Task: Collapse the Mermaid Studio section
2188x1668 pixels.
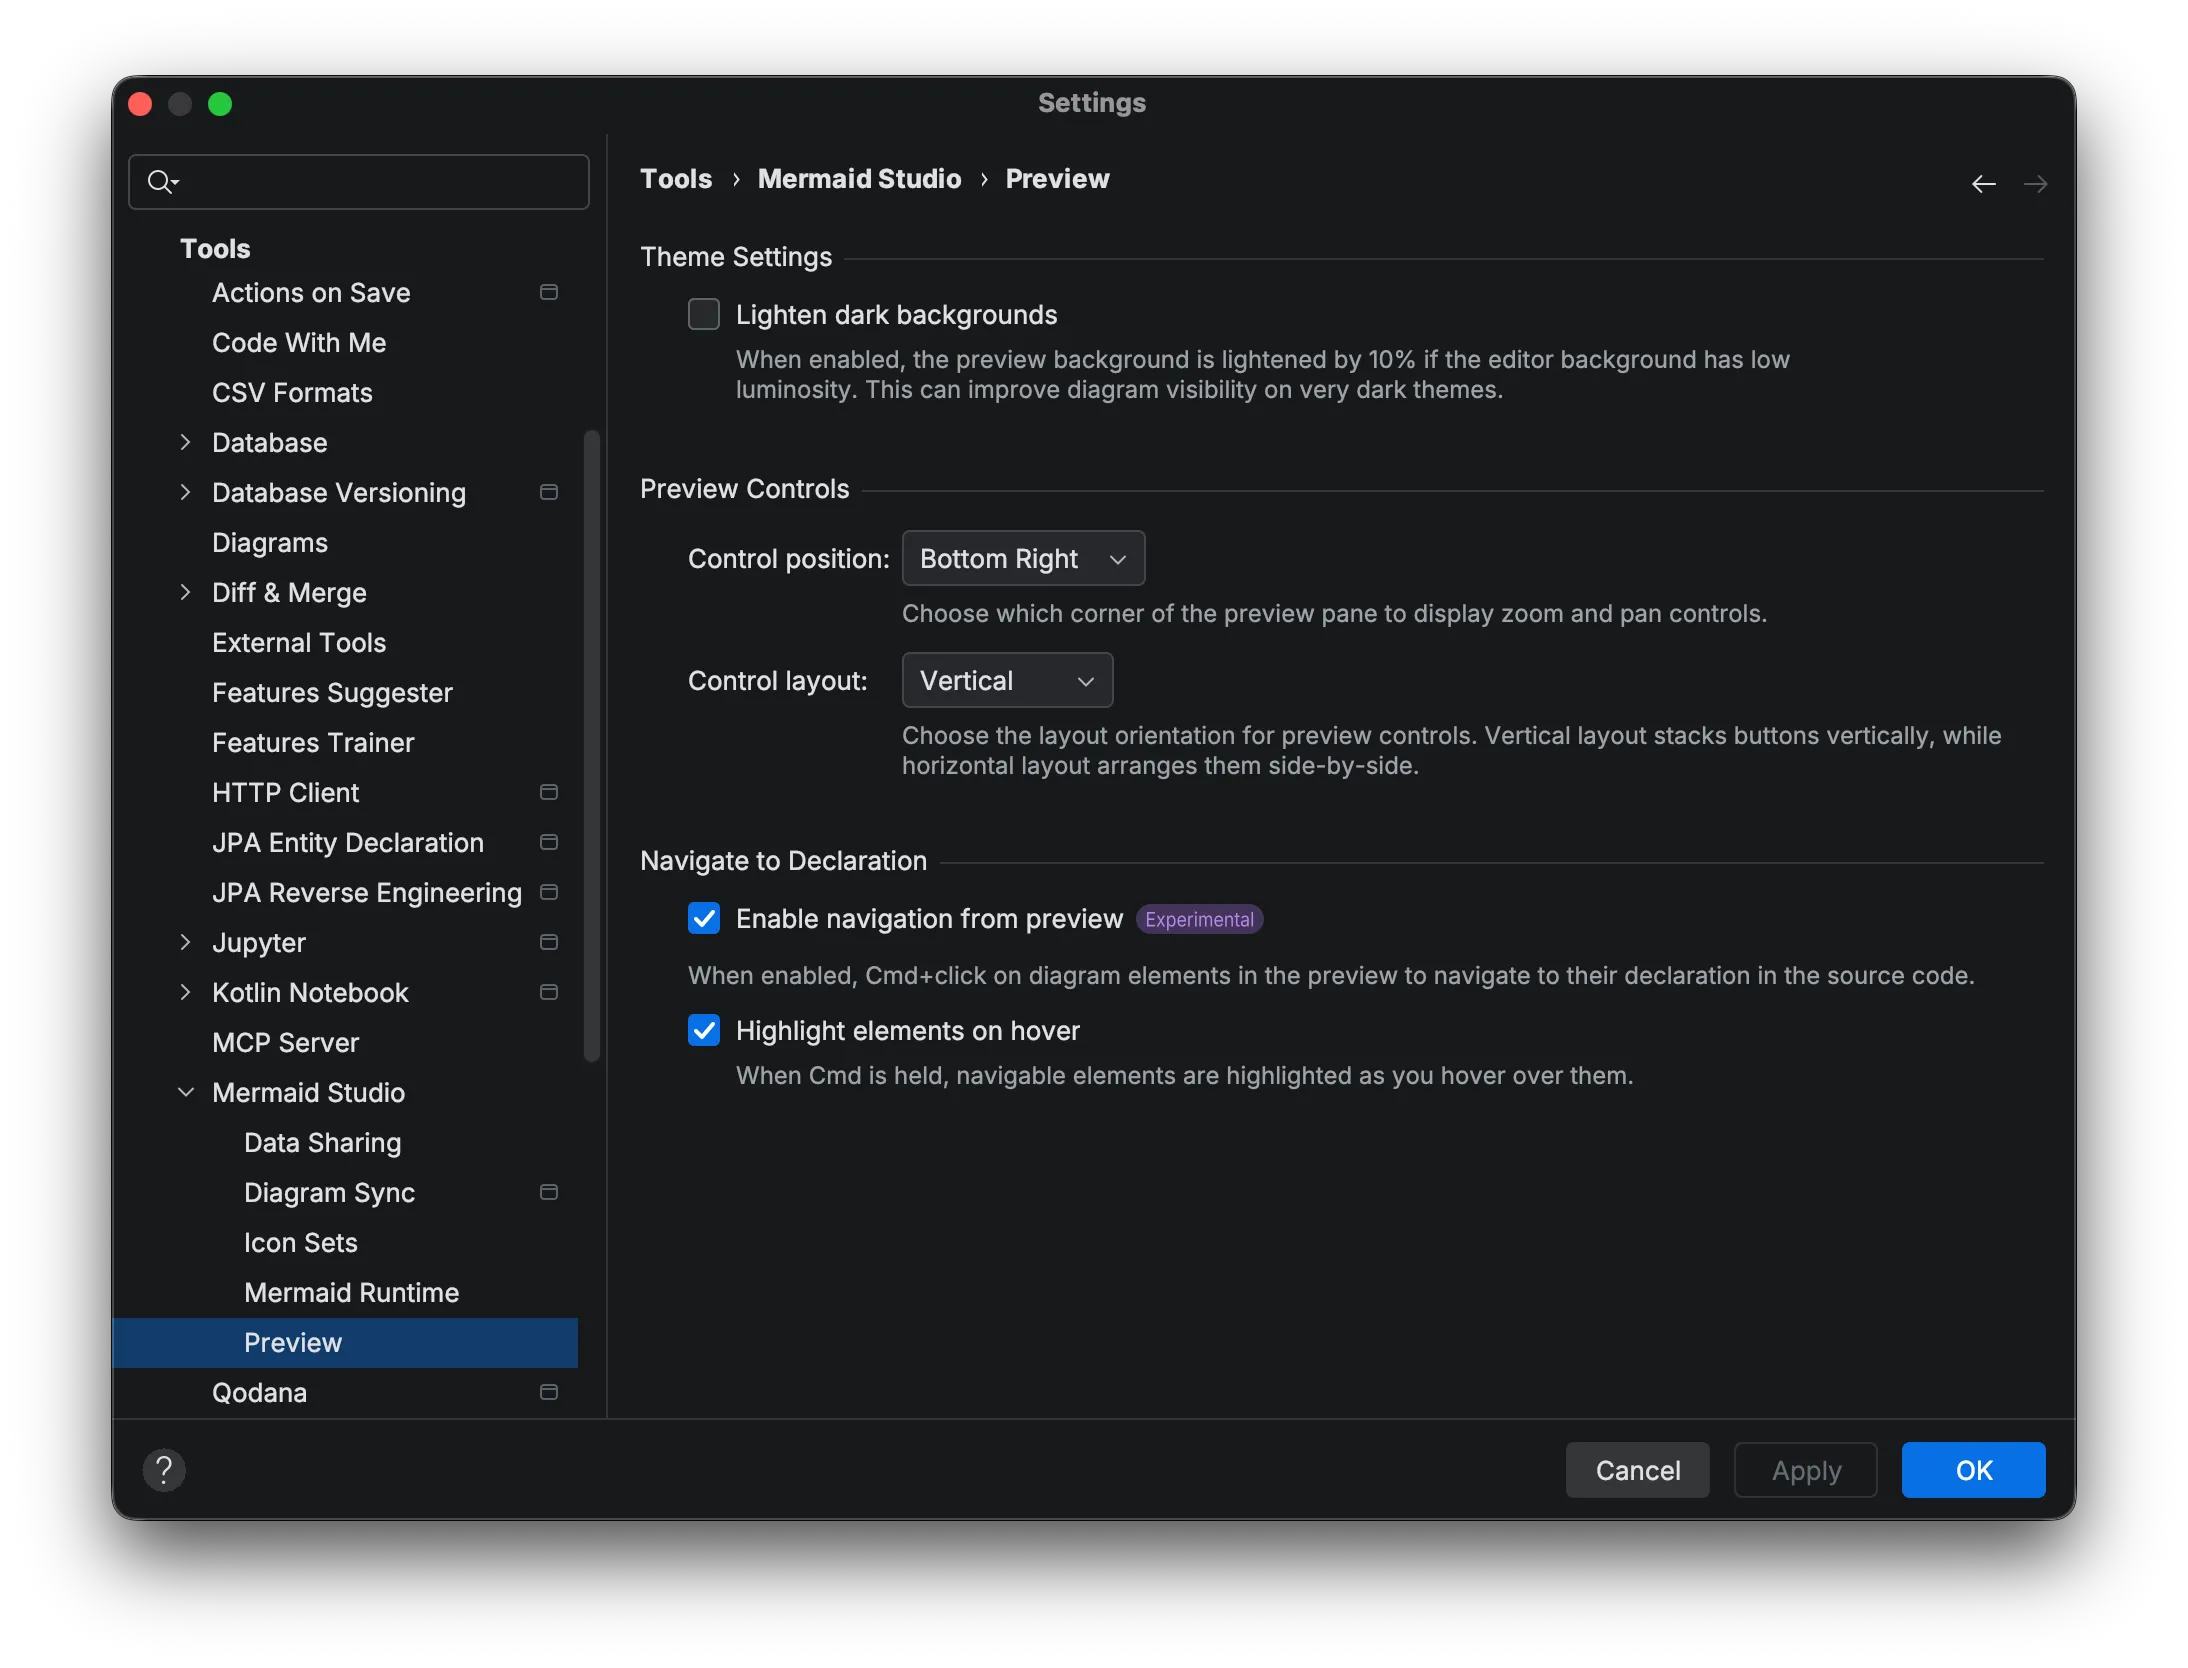Action: [x=186, y=1092]
